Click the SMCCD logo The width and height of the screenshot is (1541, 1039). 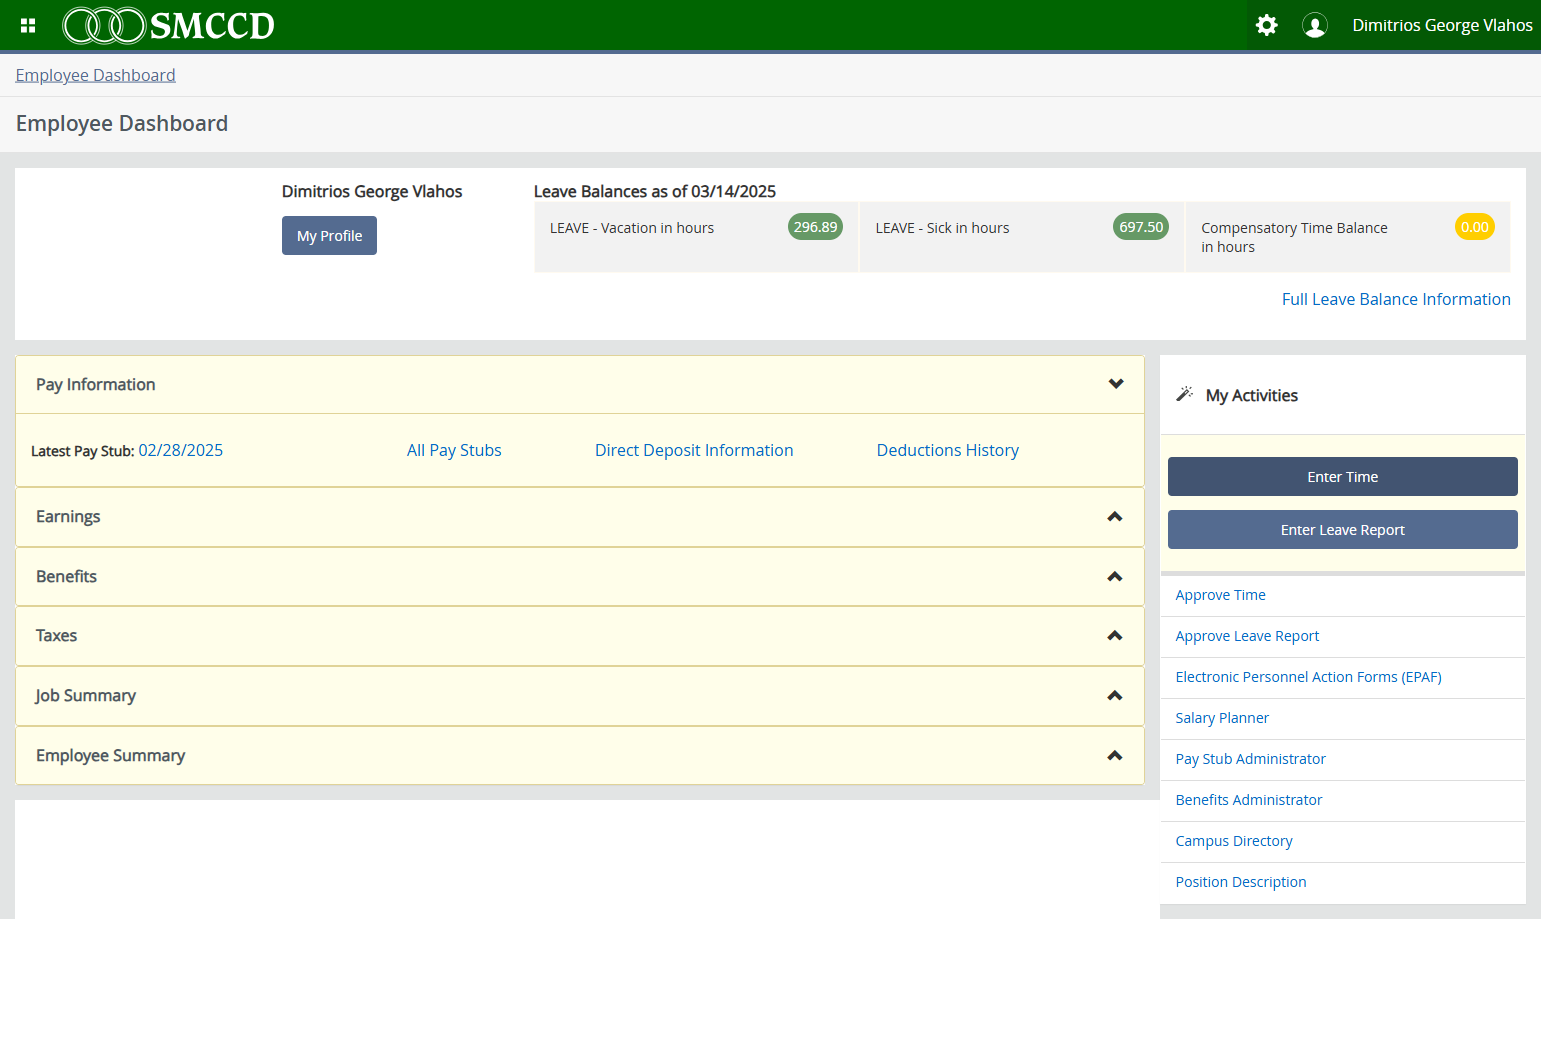click(x=168, y=25)
